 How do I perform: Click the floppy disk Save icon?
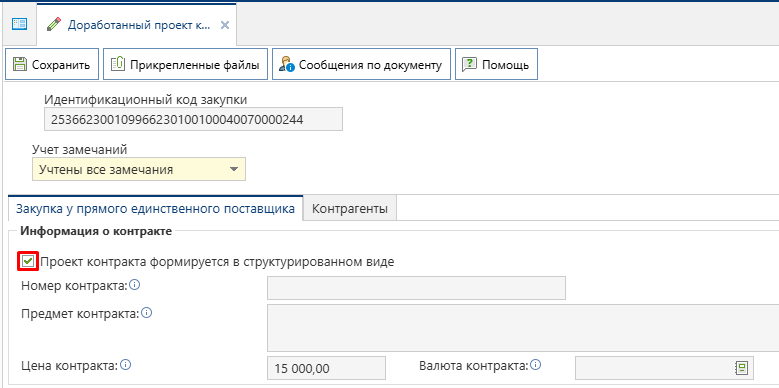(x=19, y=64)
